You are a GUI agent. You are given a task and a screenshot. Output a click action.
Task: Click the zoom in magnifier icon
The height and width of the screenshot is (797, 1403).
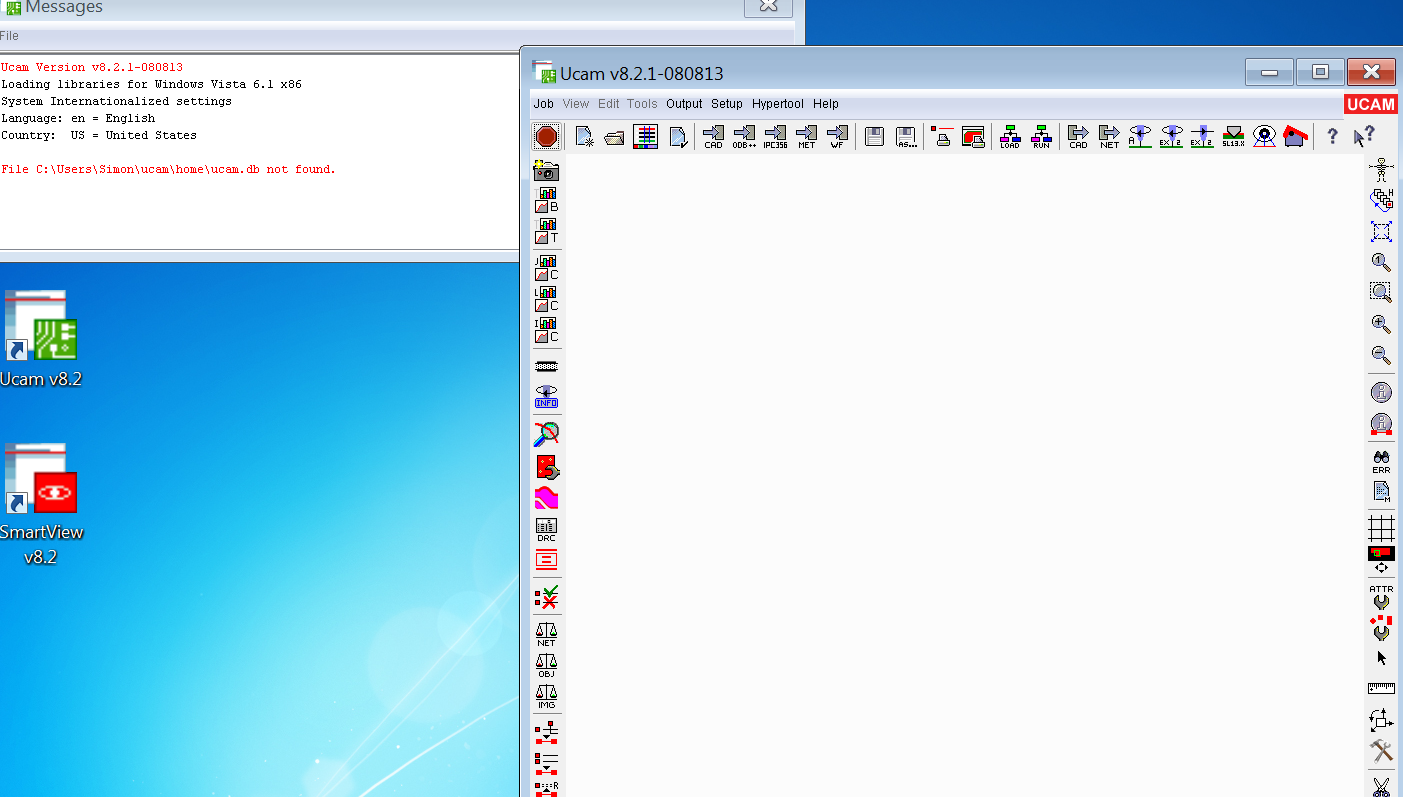[1381, 324]
